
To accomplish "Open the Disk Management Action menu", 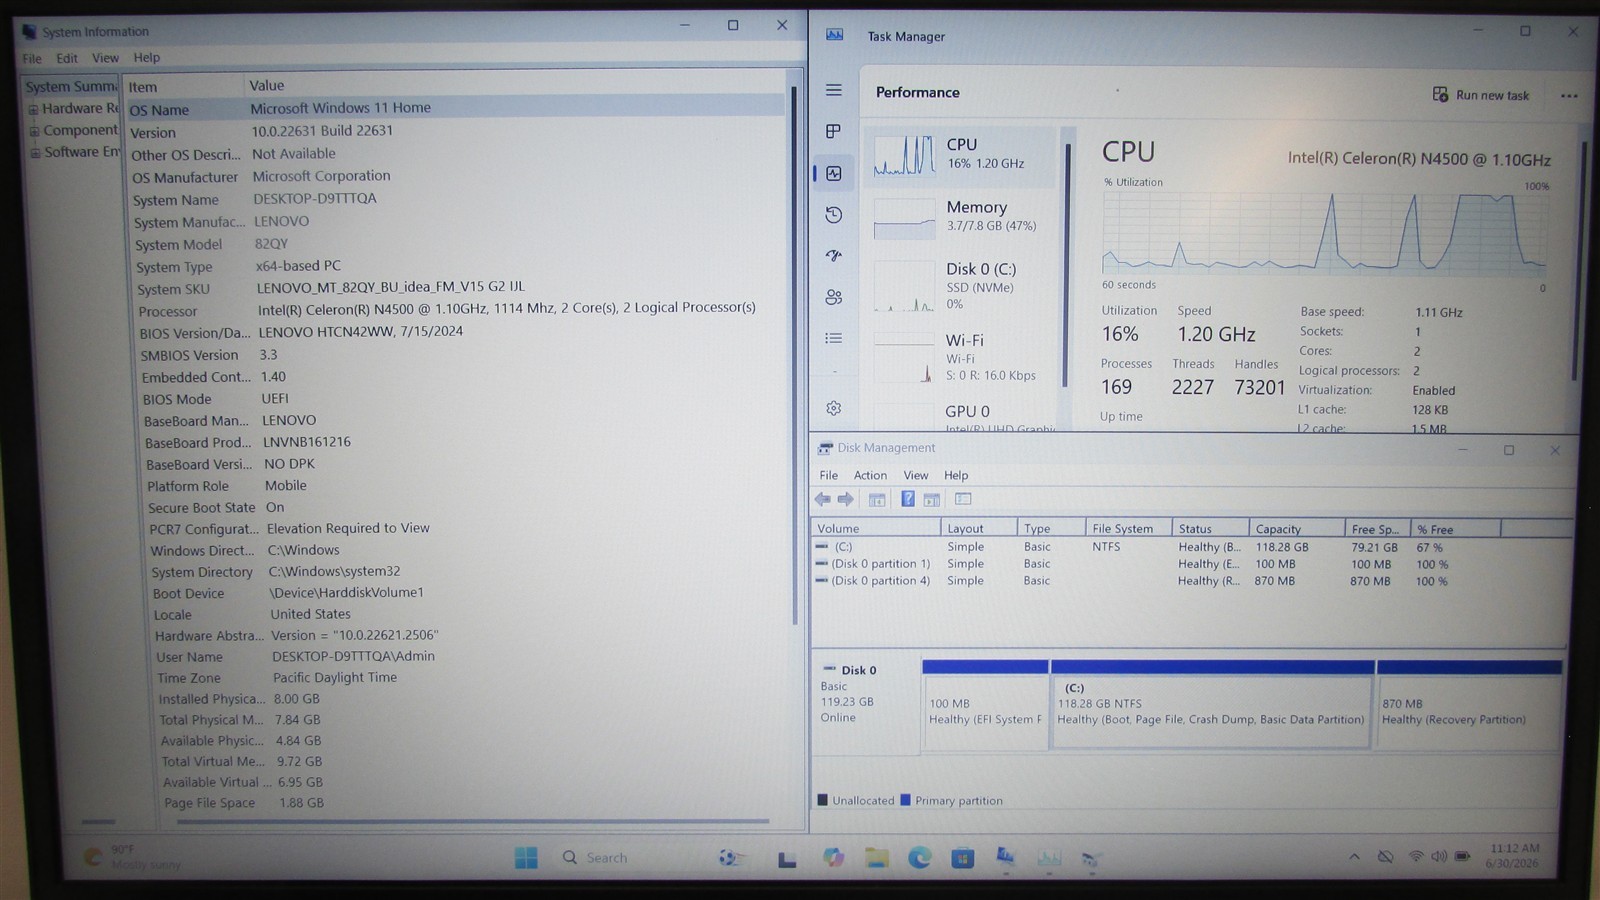I will tap(870, 475).
